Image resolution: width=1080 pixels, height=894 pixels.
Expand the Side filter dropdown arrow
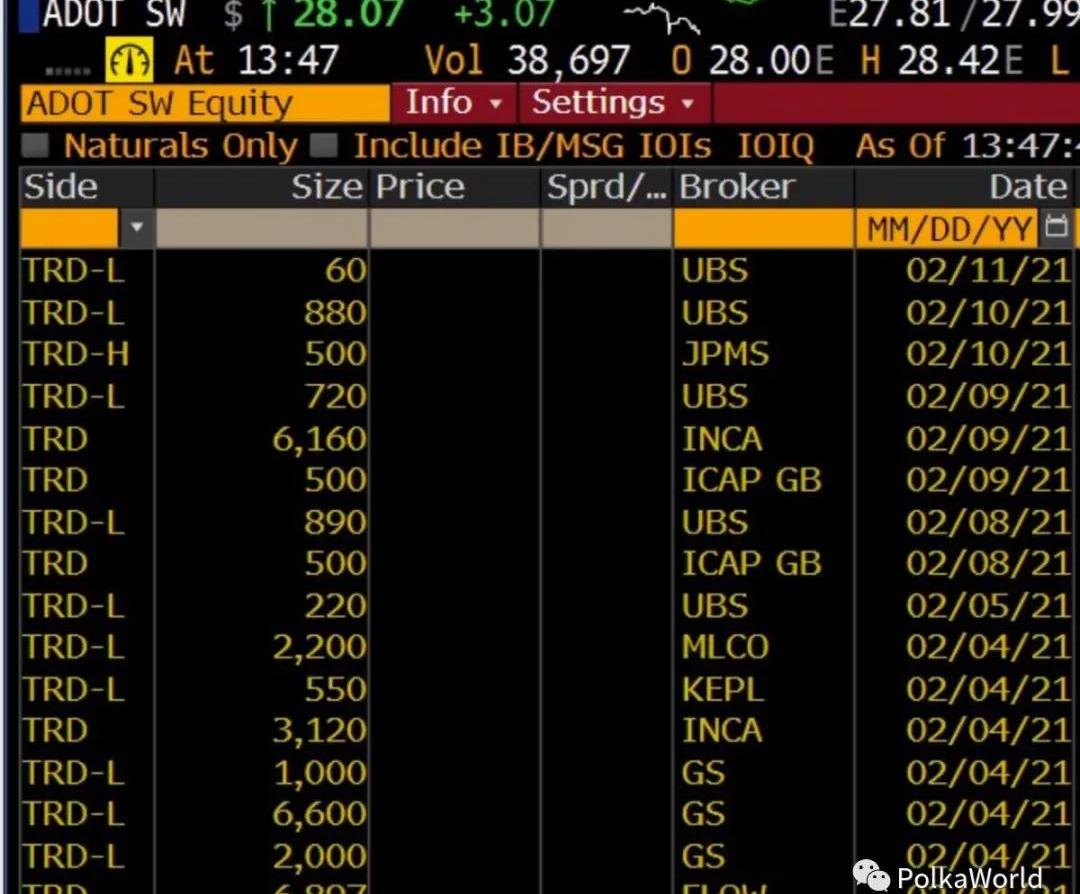coord(137,227)
